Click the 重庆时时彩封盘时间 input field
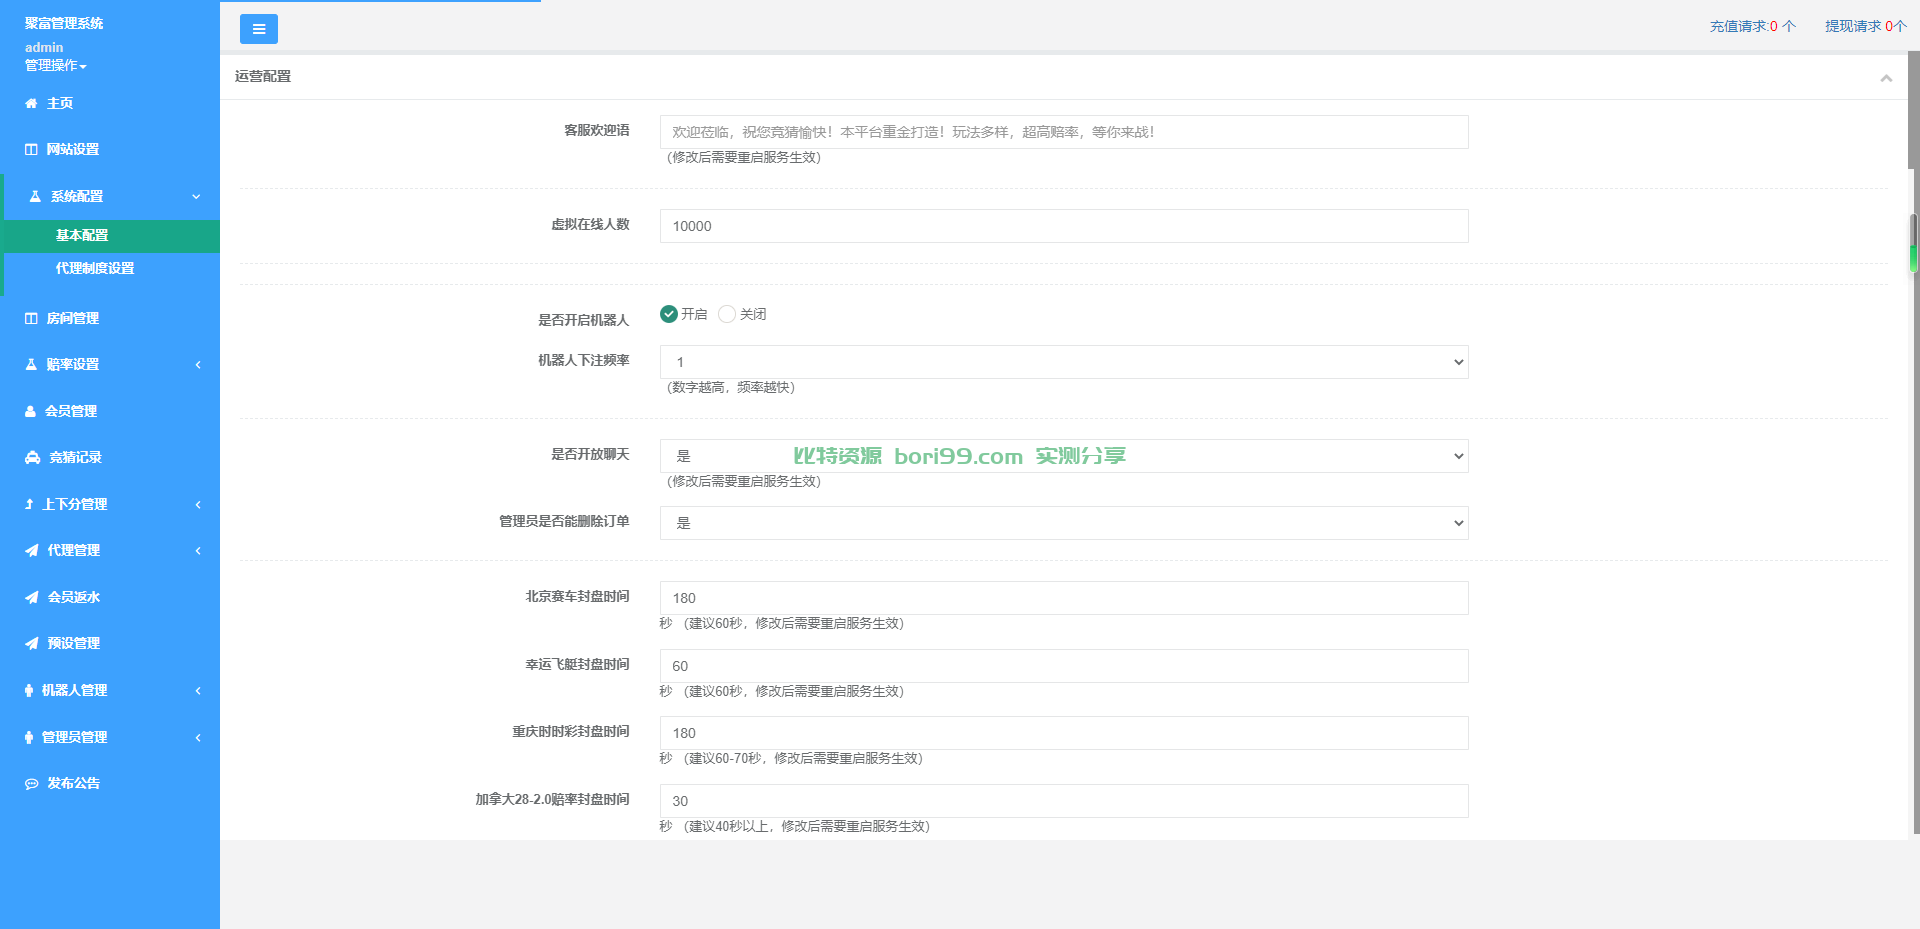This screenshot has width=1920, height=929. (x=1064, y=733)
